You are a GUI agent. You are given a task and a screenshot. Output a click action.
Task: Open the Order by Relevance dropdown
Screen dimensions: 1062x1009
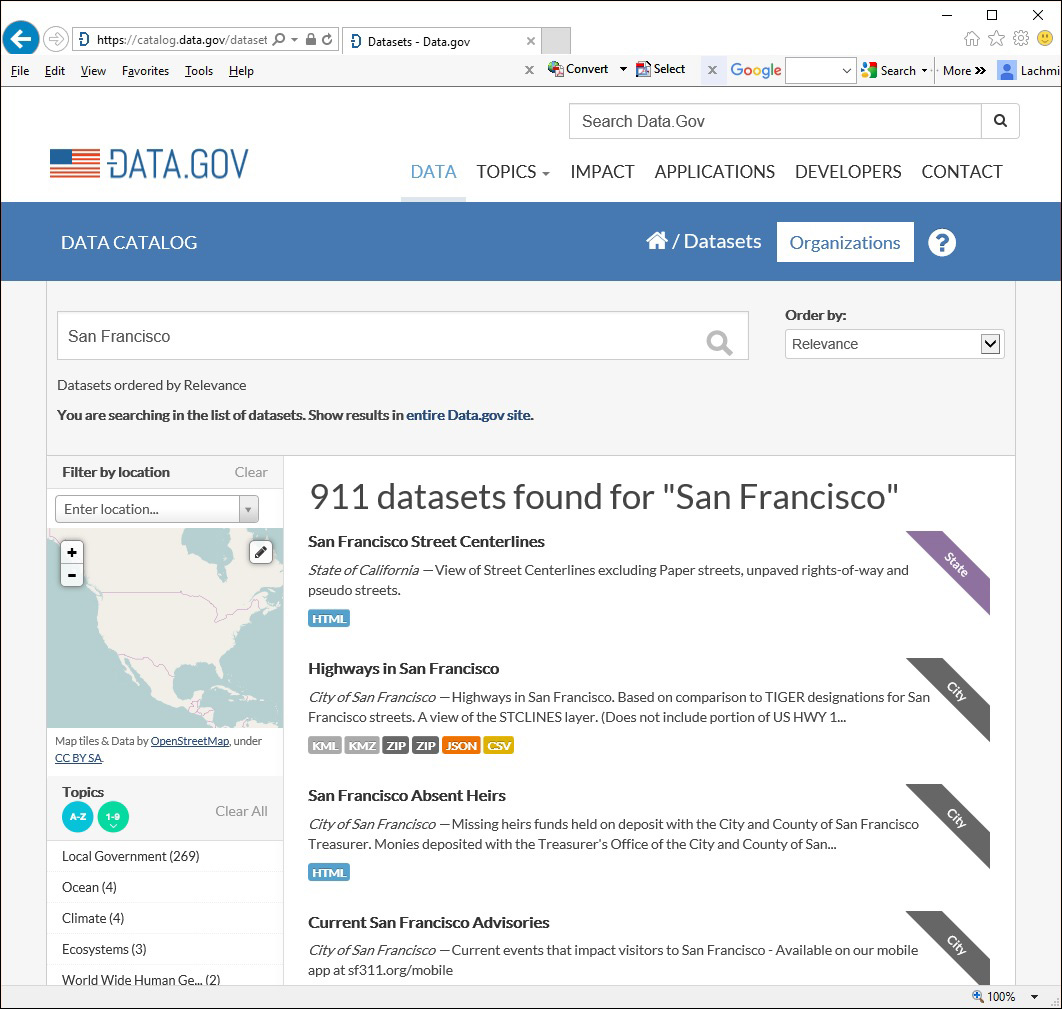[894, 344]
